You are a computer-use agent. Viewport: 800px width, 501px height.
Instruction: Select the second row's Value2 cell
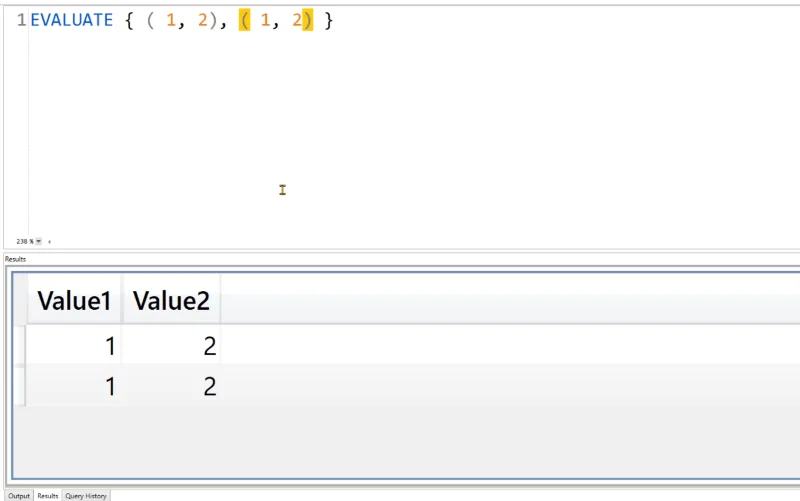point(171,386)
